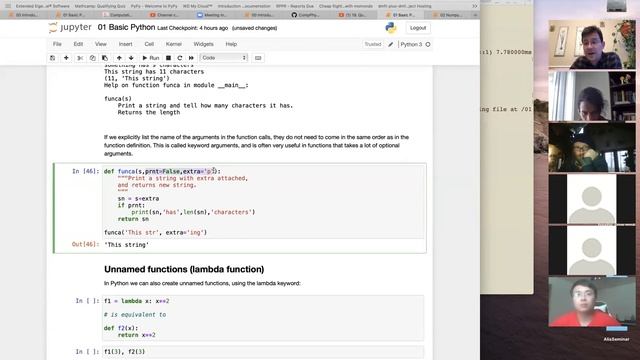Select participant in red shirt video tile
640x360 pixels.
[x=592, y=302]
